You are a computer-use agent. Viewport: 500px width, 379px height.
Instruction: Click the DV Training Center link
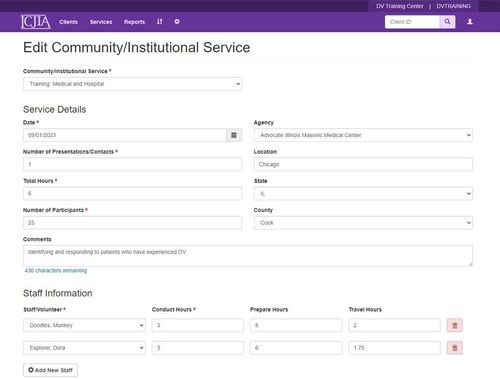pyautogui.click(x=400, y=6)
